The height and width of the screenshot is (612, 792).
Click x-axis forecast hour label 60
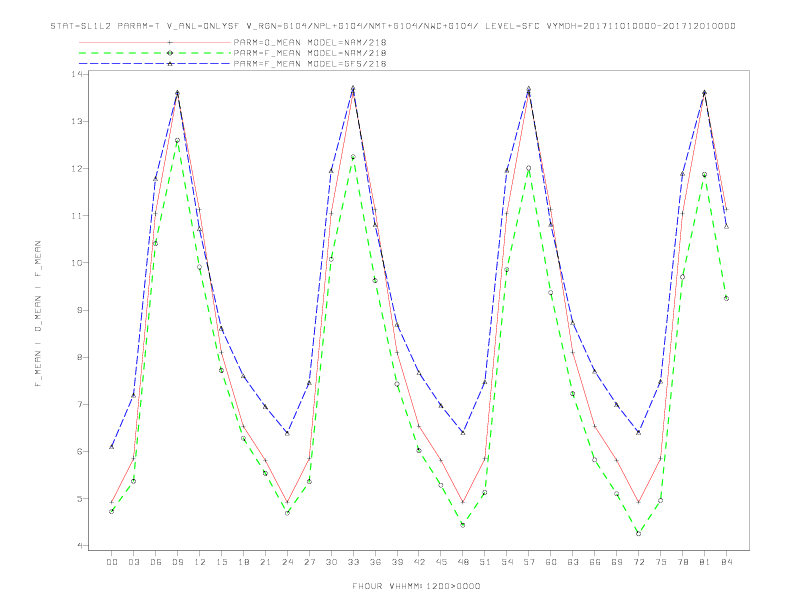click(x=551, y=562)
